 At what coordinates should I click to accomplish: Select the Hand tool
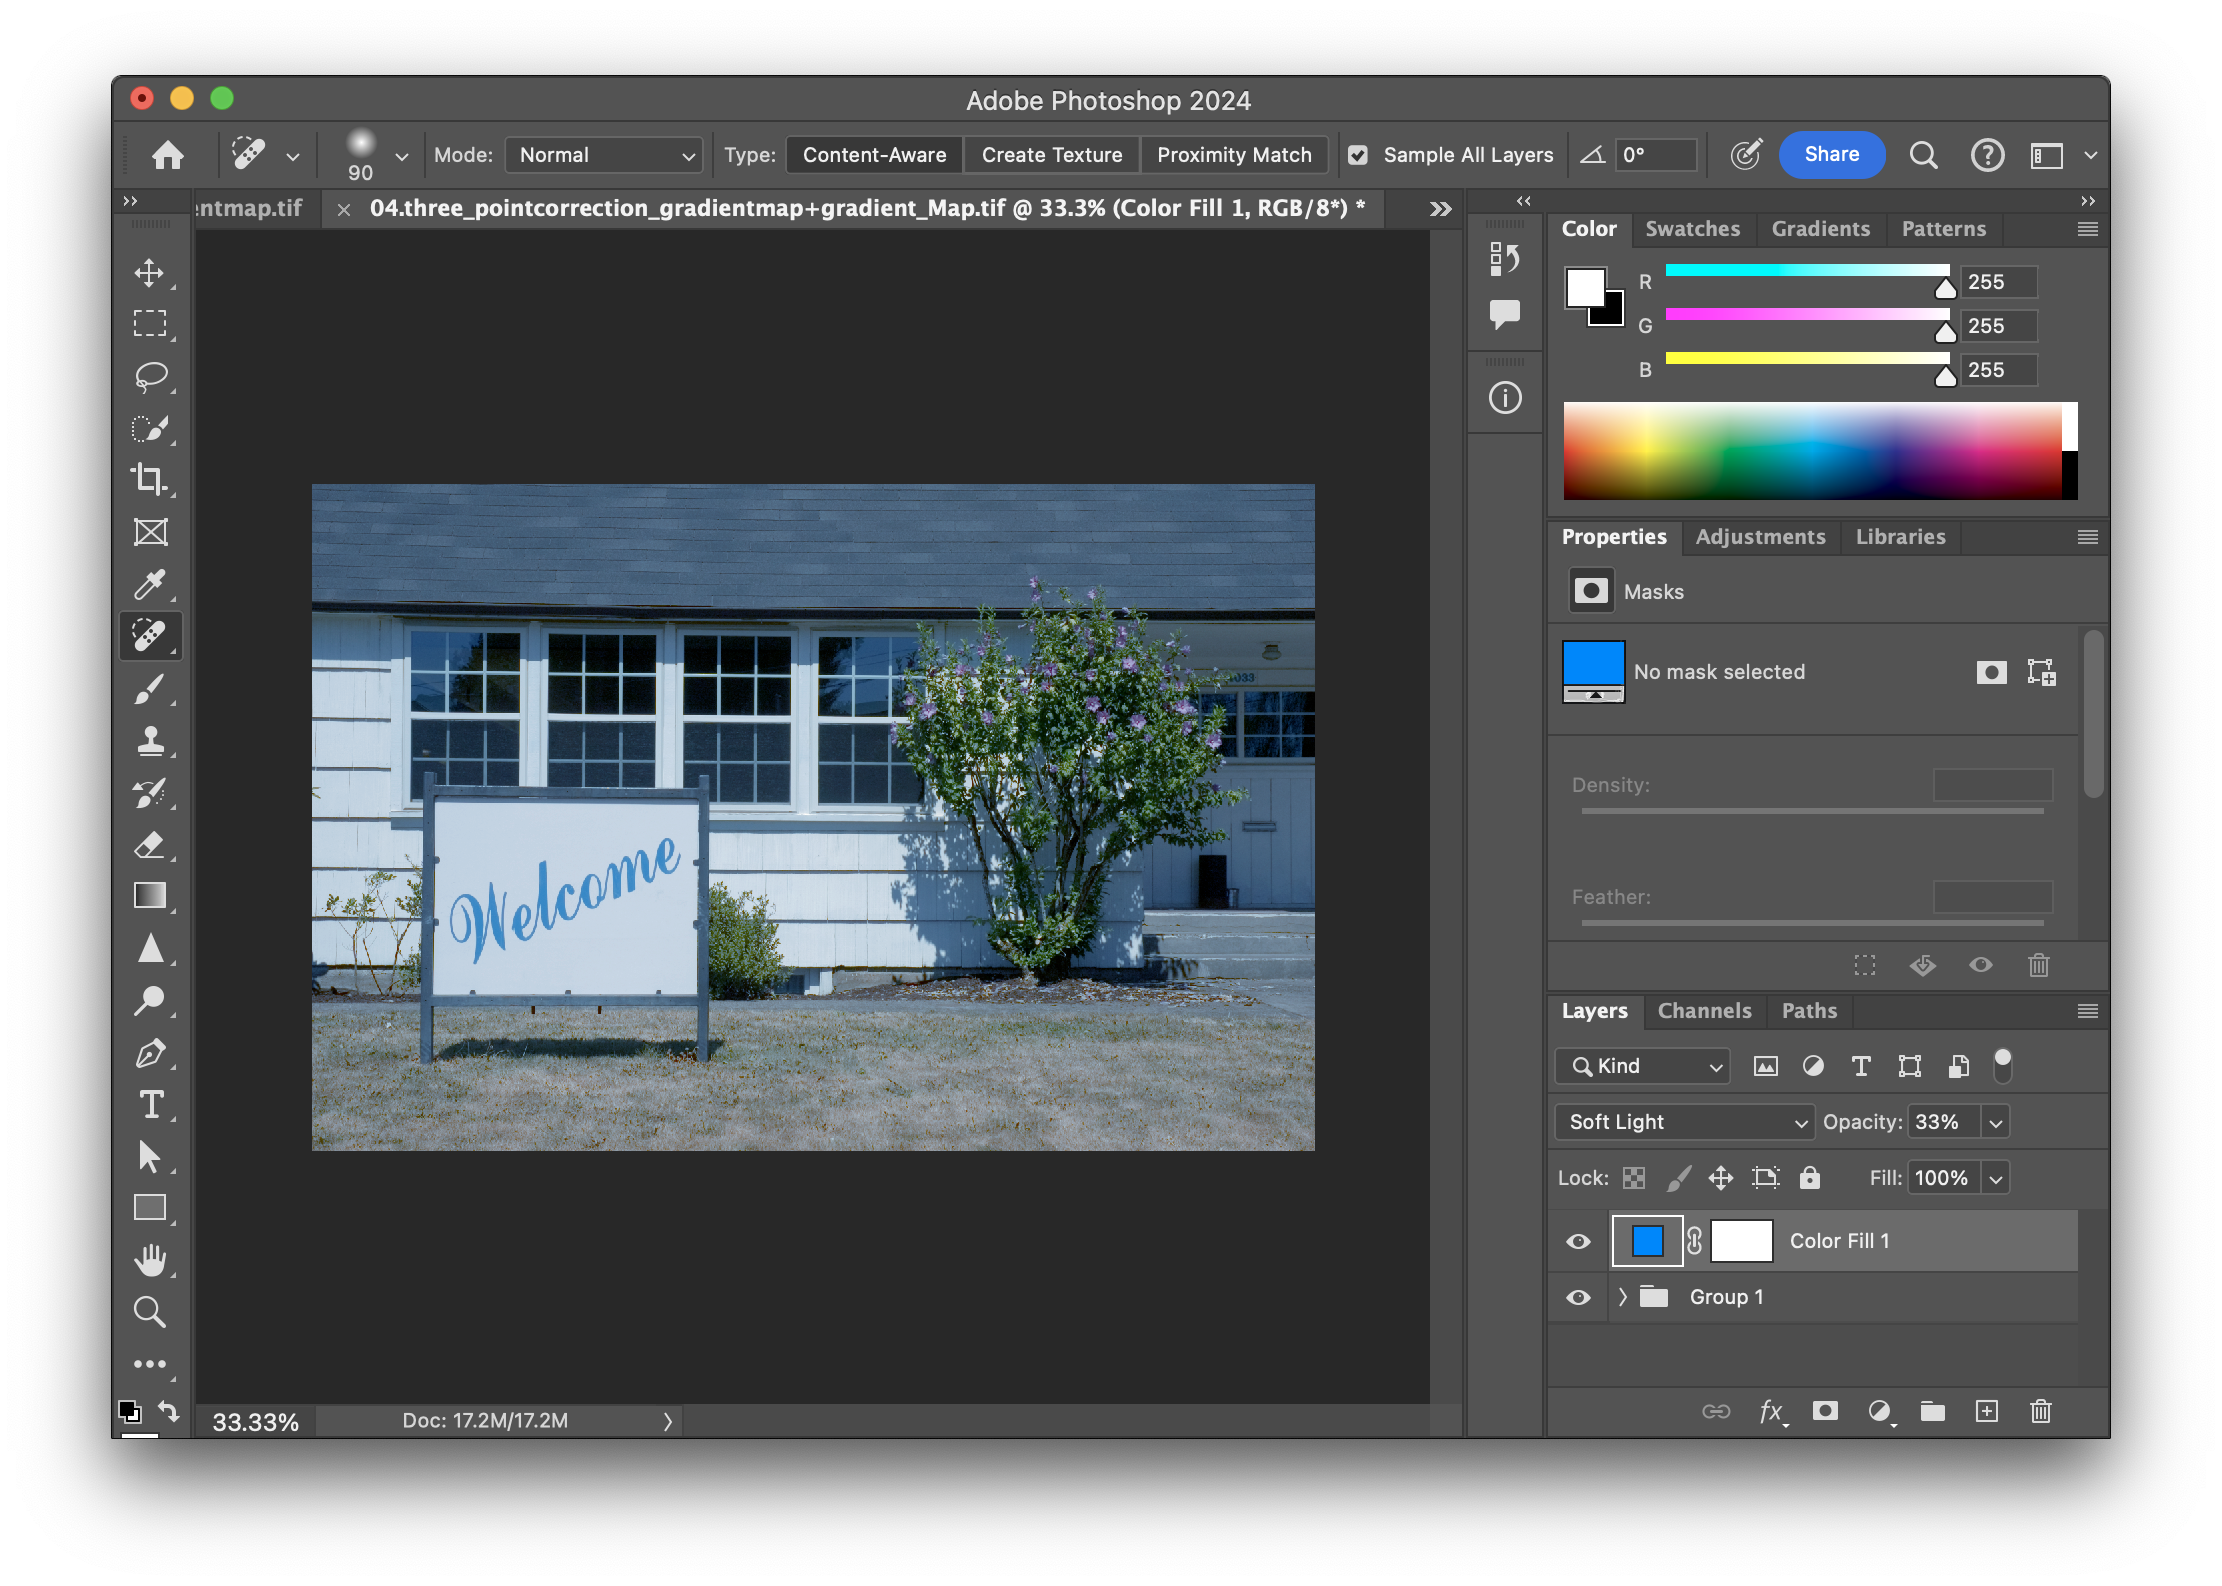[x=150, y=1260]
